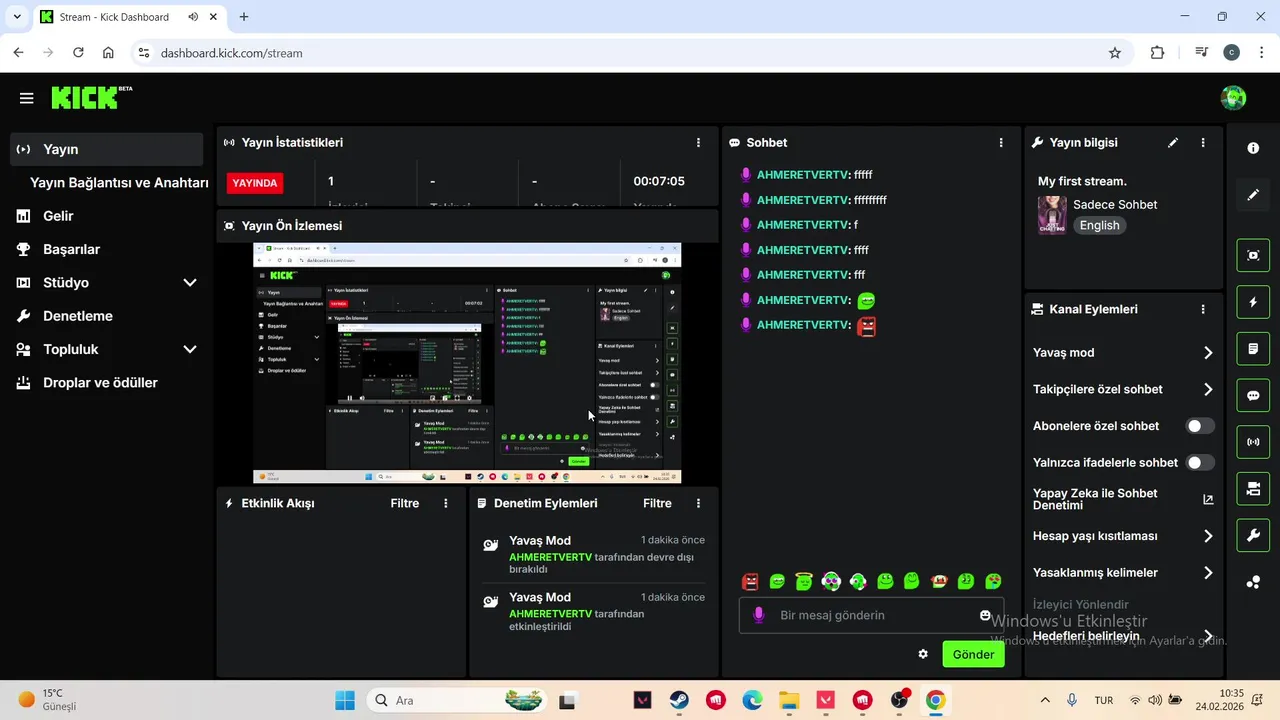Click AHMERETVERTV username on 'fffff' chat message

click(x=802, y=175)
